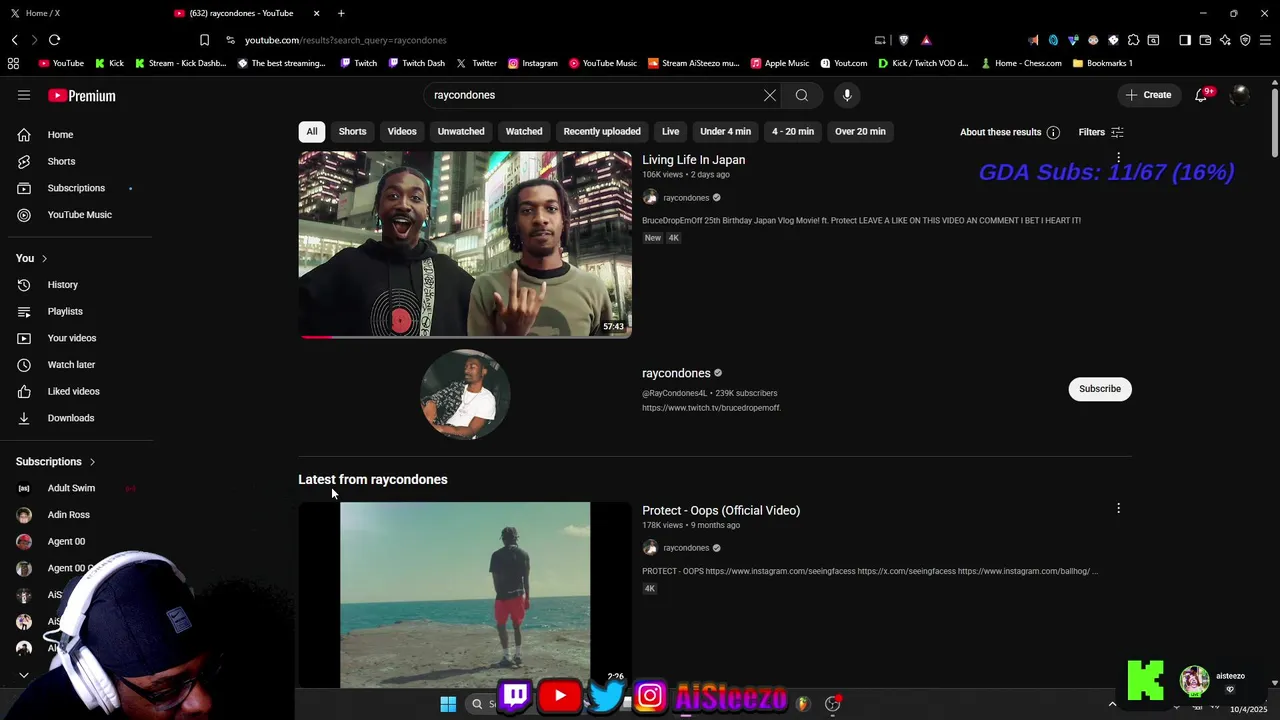Click the browser reload button
Viewport: 1280px width, 720px height.
coord(54,40)
